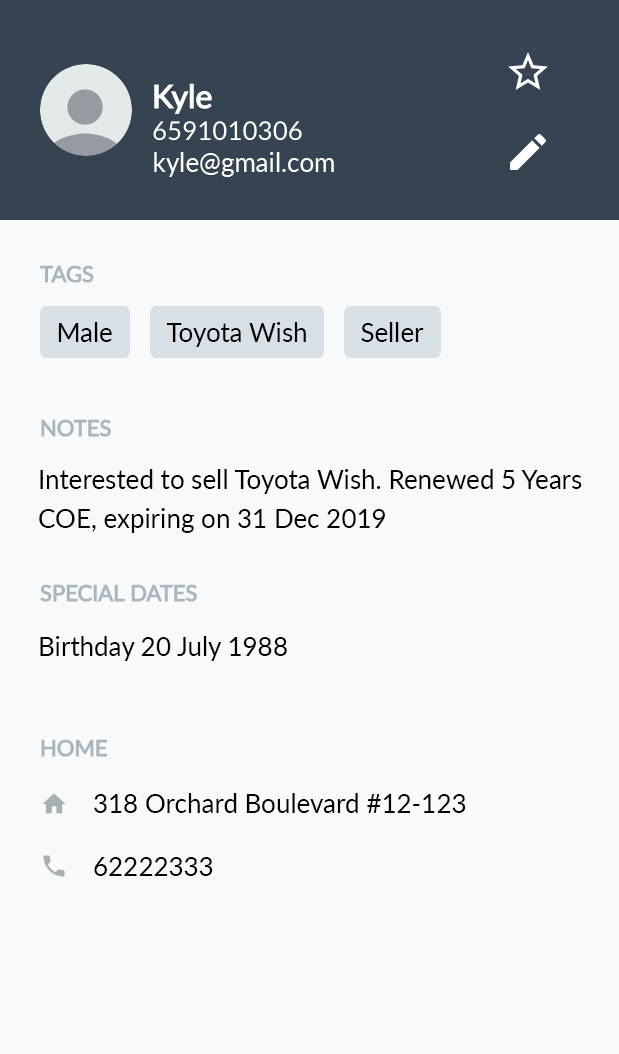This screenshot has width=619, height=1054.
Task: Select the Seller tag
Action: pos(393,332)
